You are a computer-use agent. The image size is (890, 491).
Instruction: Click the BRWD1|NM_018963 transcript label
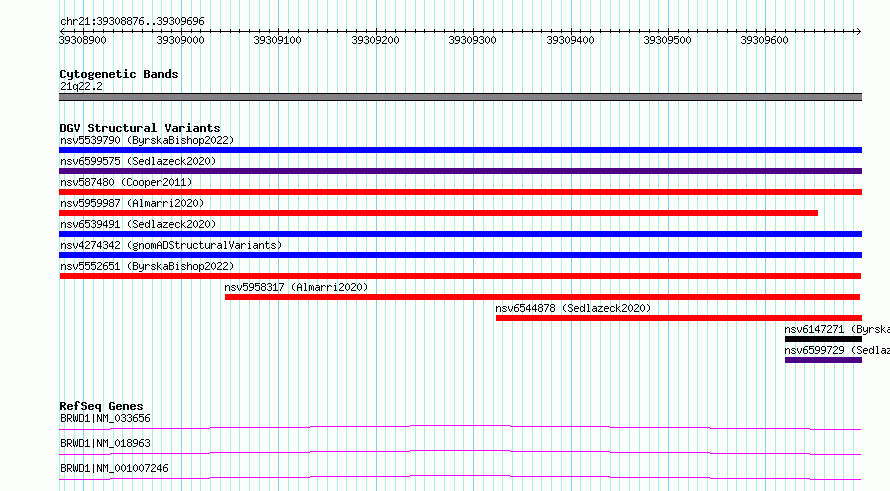(x=106, y=443)
